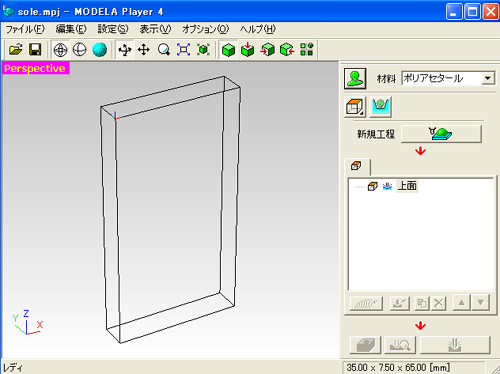
Task: Click the 新規工程 new process button
Action: tap(441, 134)
